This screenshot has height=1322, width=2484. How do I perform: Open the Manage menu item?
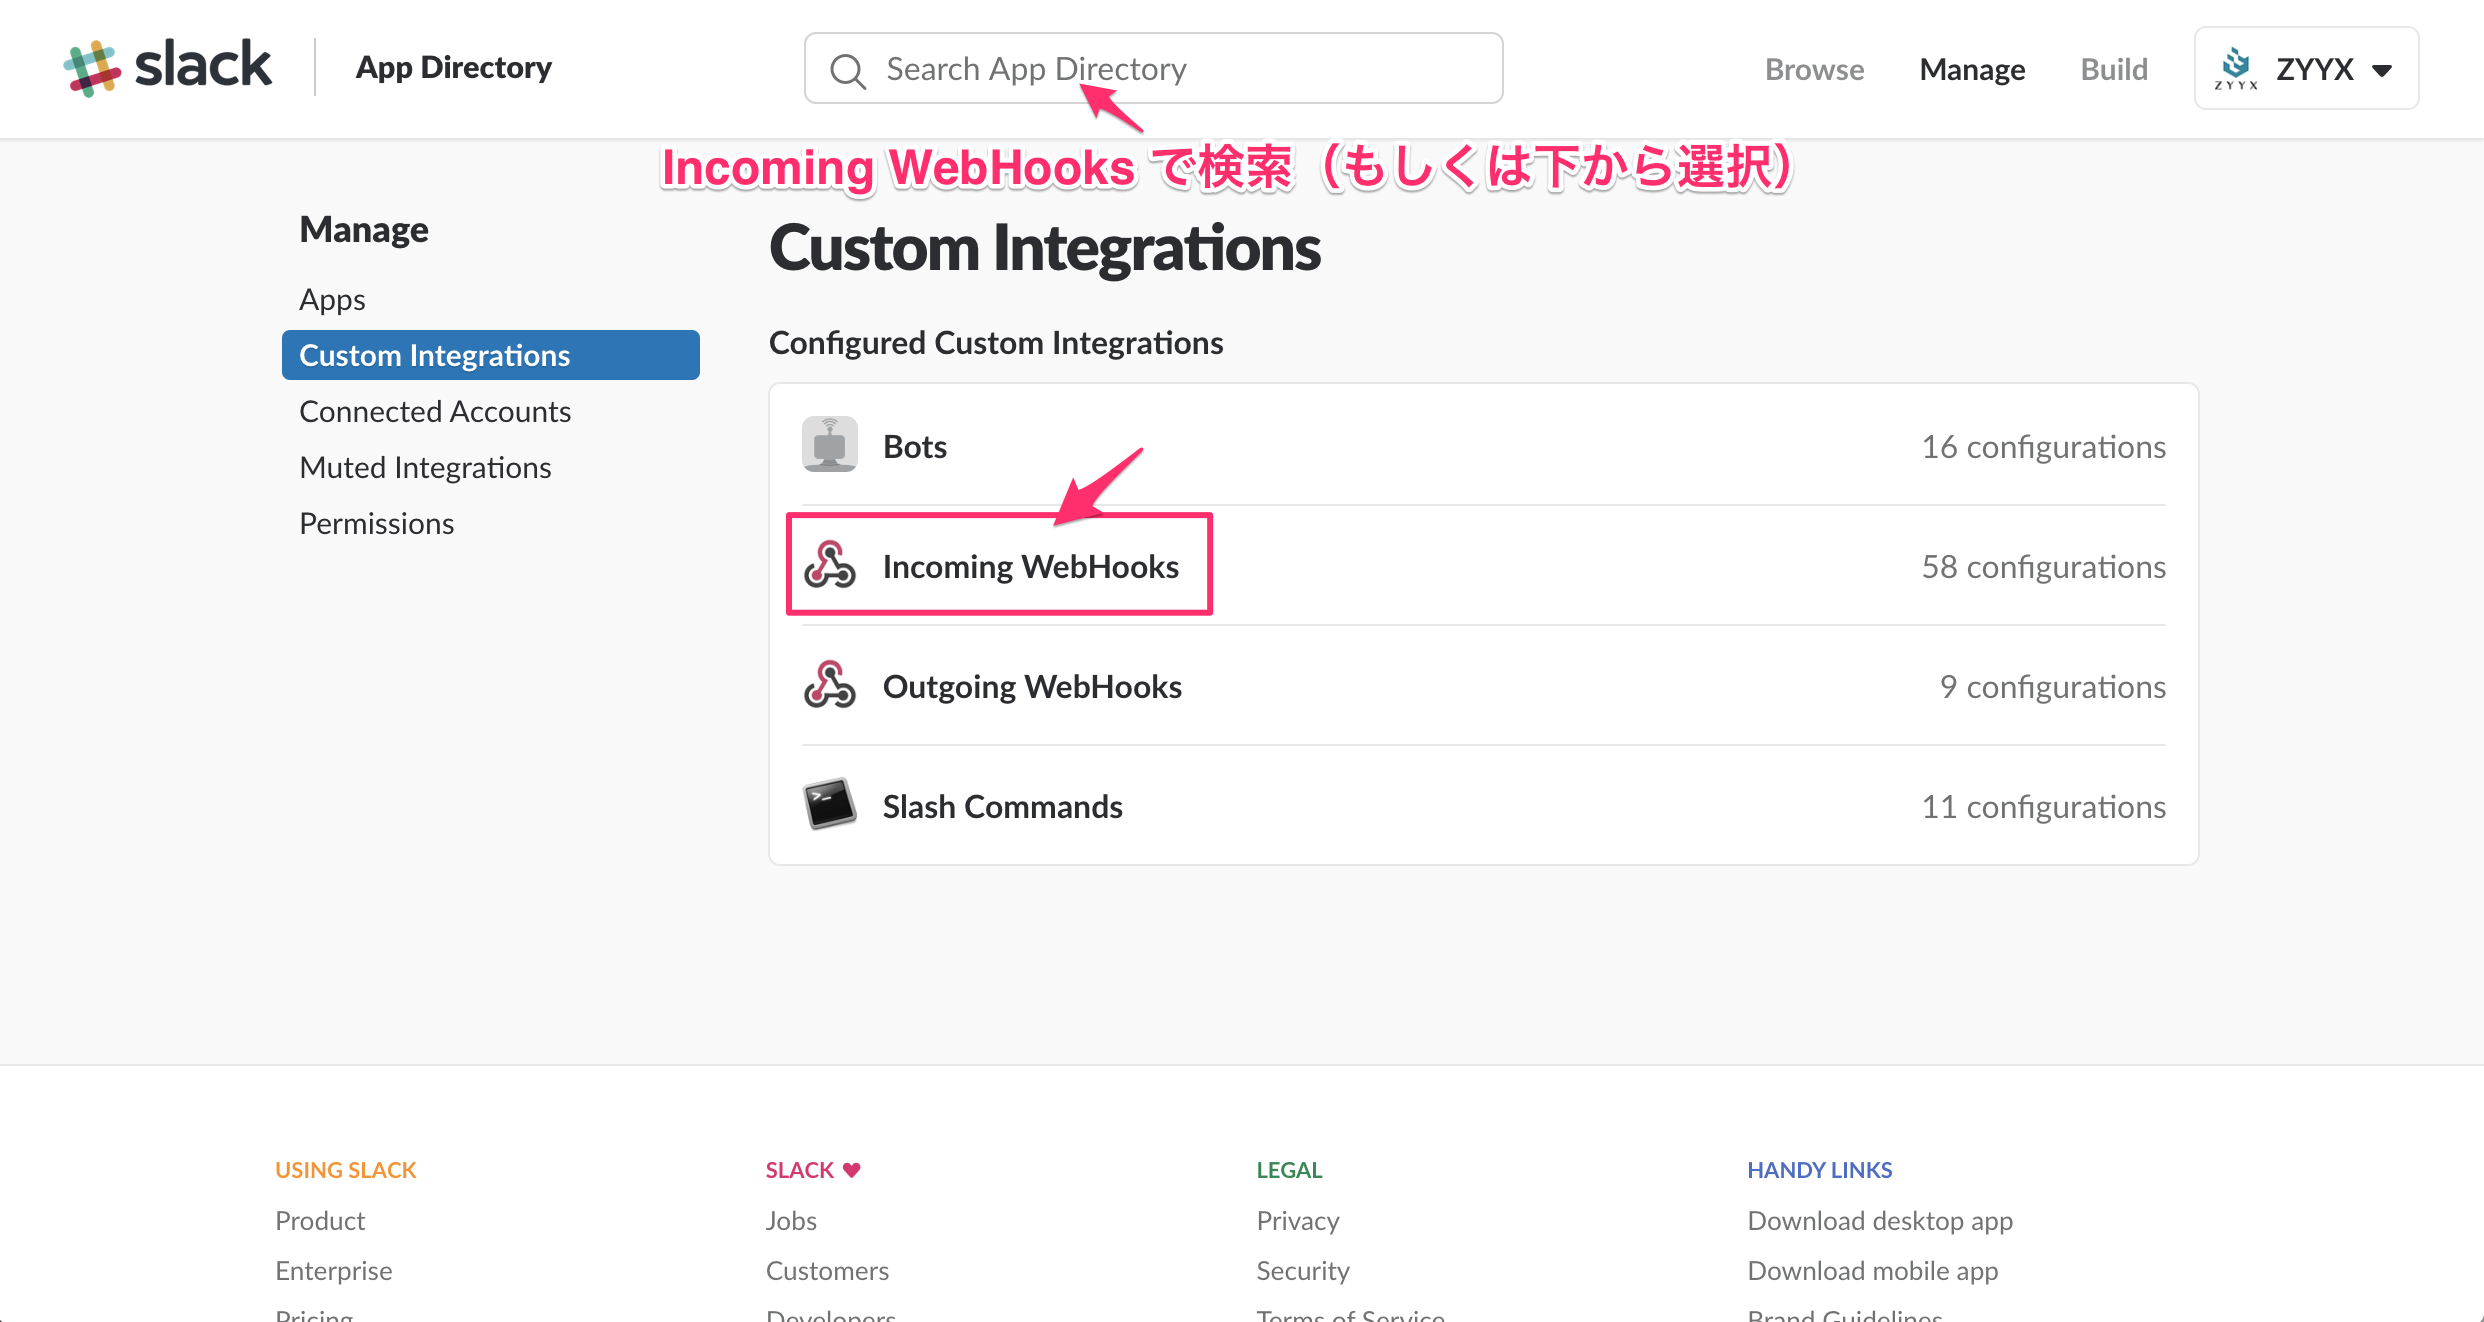[1972, 69]
